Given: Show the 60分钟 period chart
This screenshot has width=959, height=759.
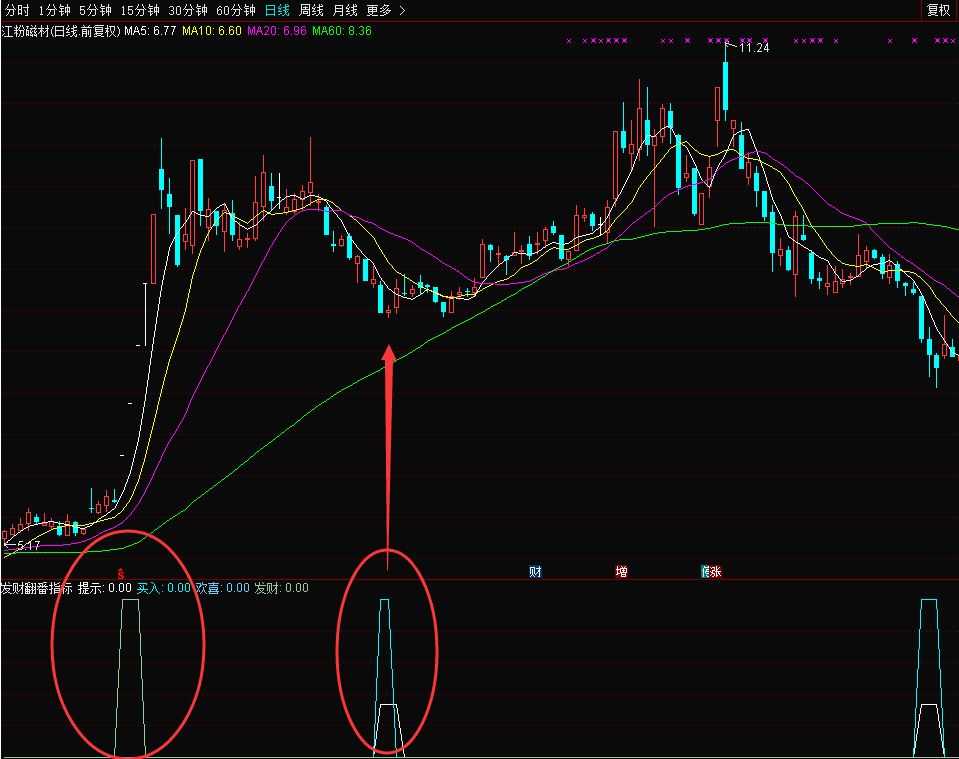Looking at the screenshot, I should coord(236,10).
